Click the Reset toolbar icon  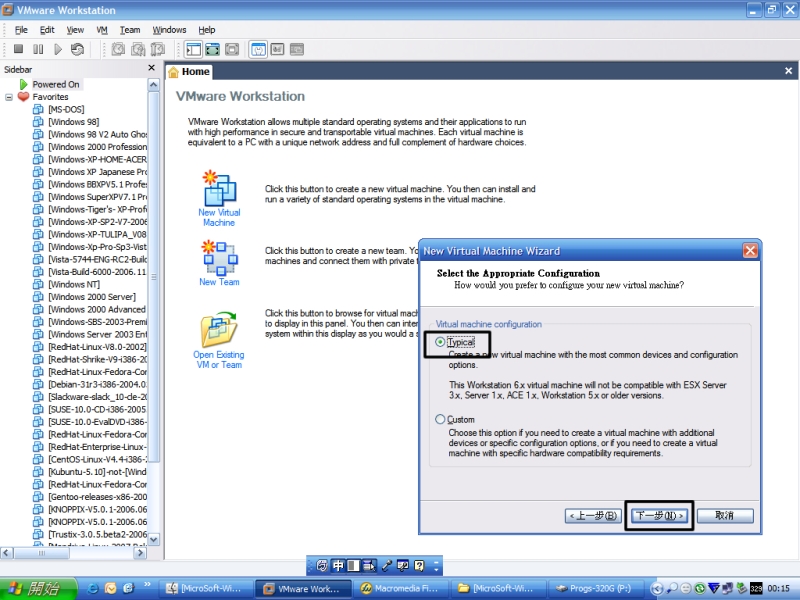78,49
